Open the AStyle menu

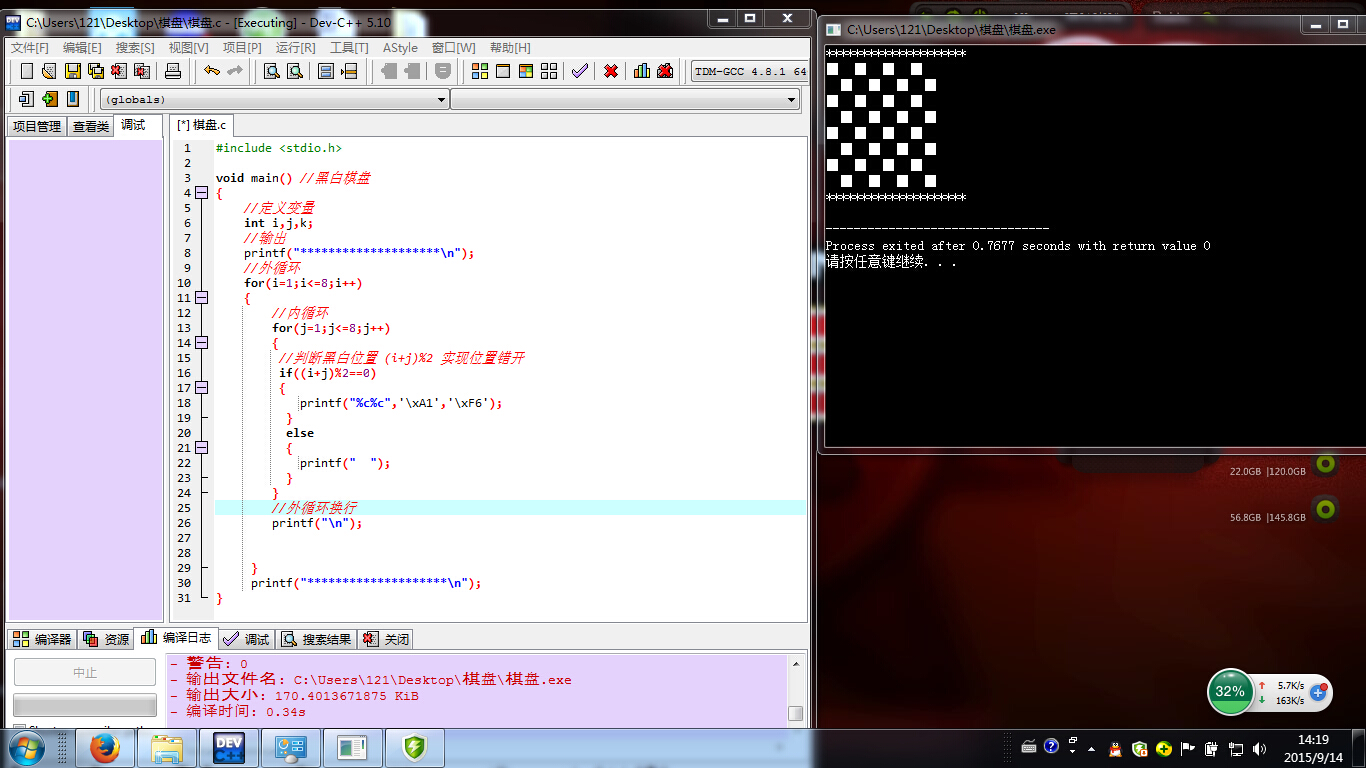tap(400, 47)
